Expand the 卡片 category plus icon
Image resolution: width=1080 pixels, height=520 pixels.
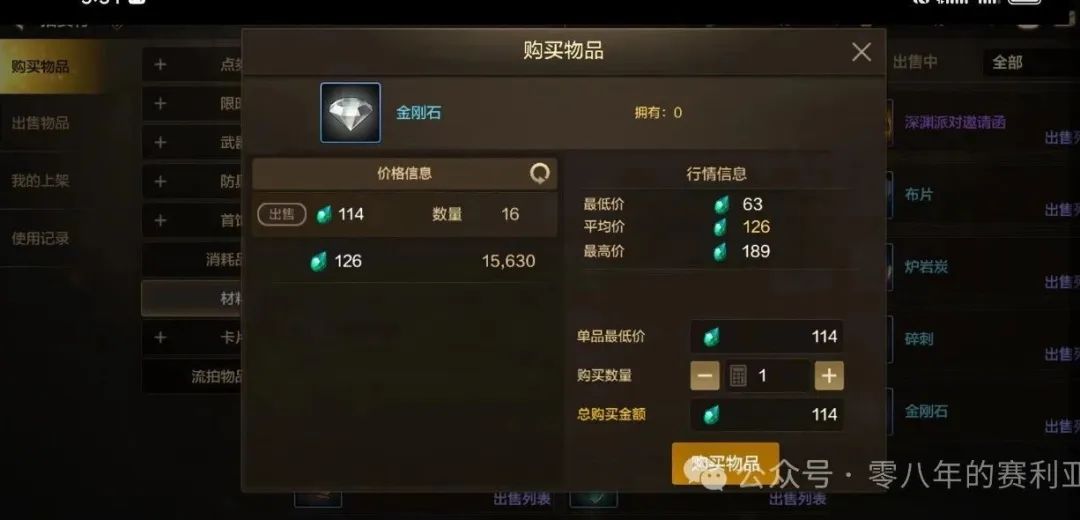[x=160, y=337]
